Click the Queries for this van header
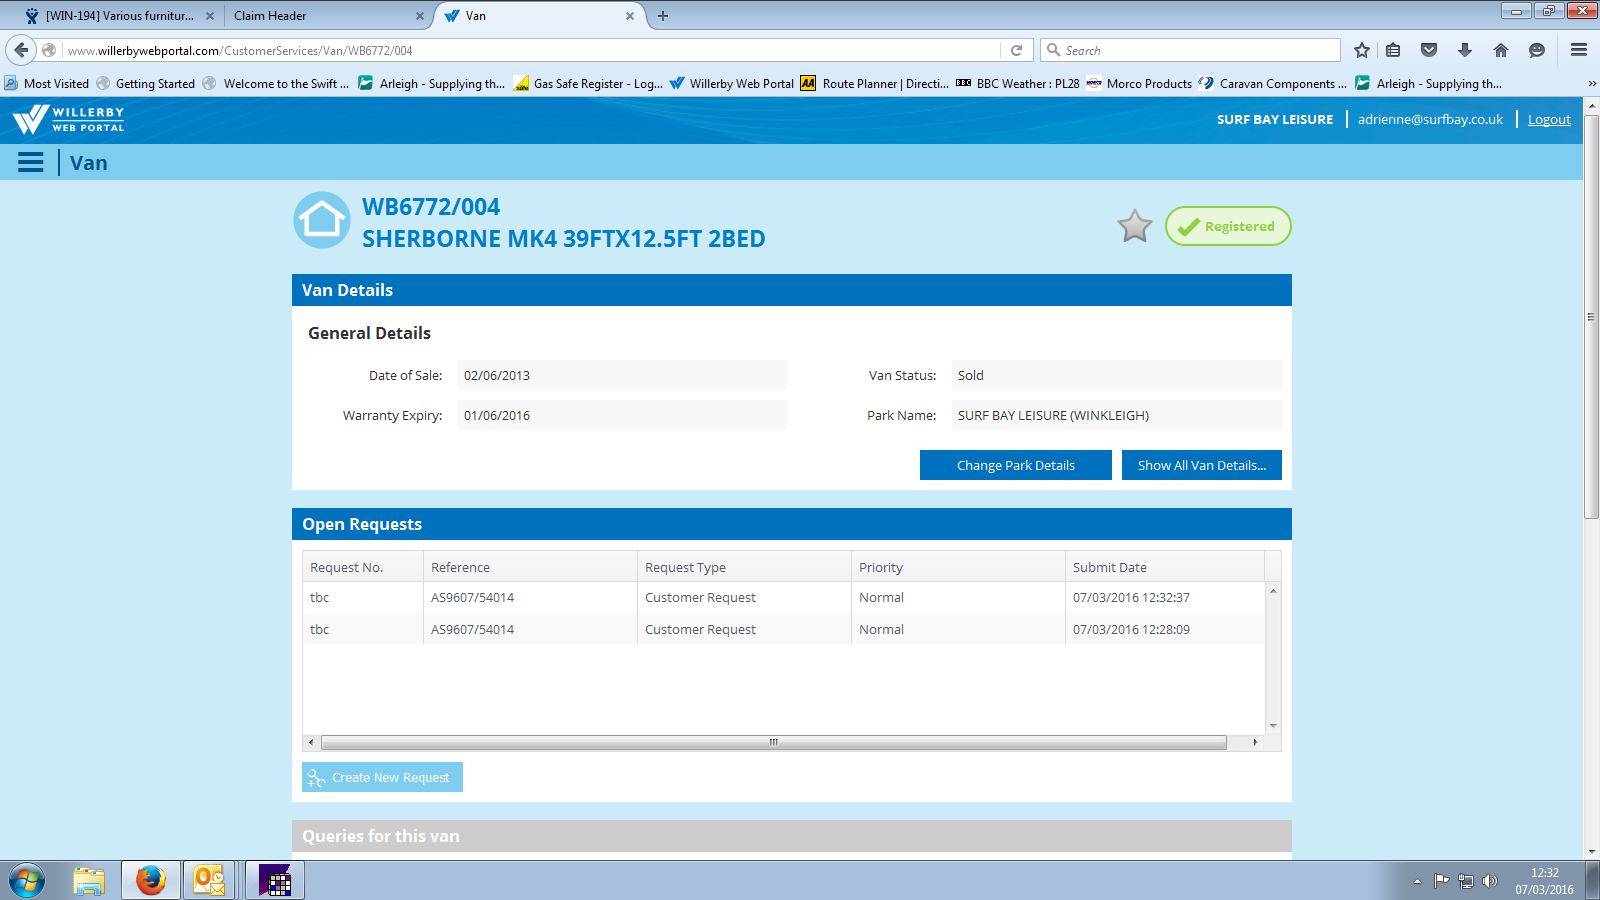This screenshot has height=900, width=1600. 792,836
